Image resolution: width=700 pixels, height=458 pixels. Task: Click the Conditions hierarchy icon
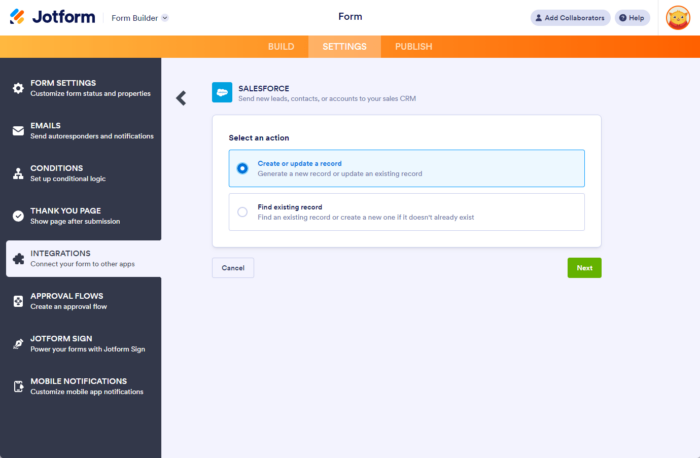(18, 173)
